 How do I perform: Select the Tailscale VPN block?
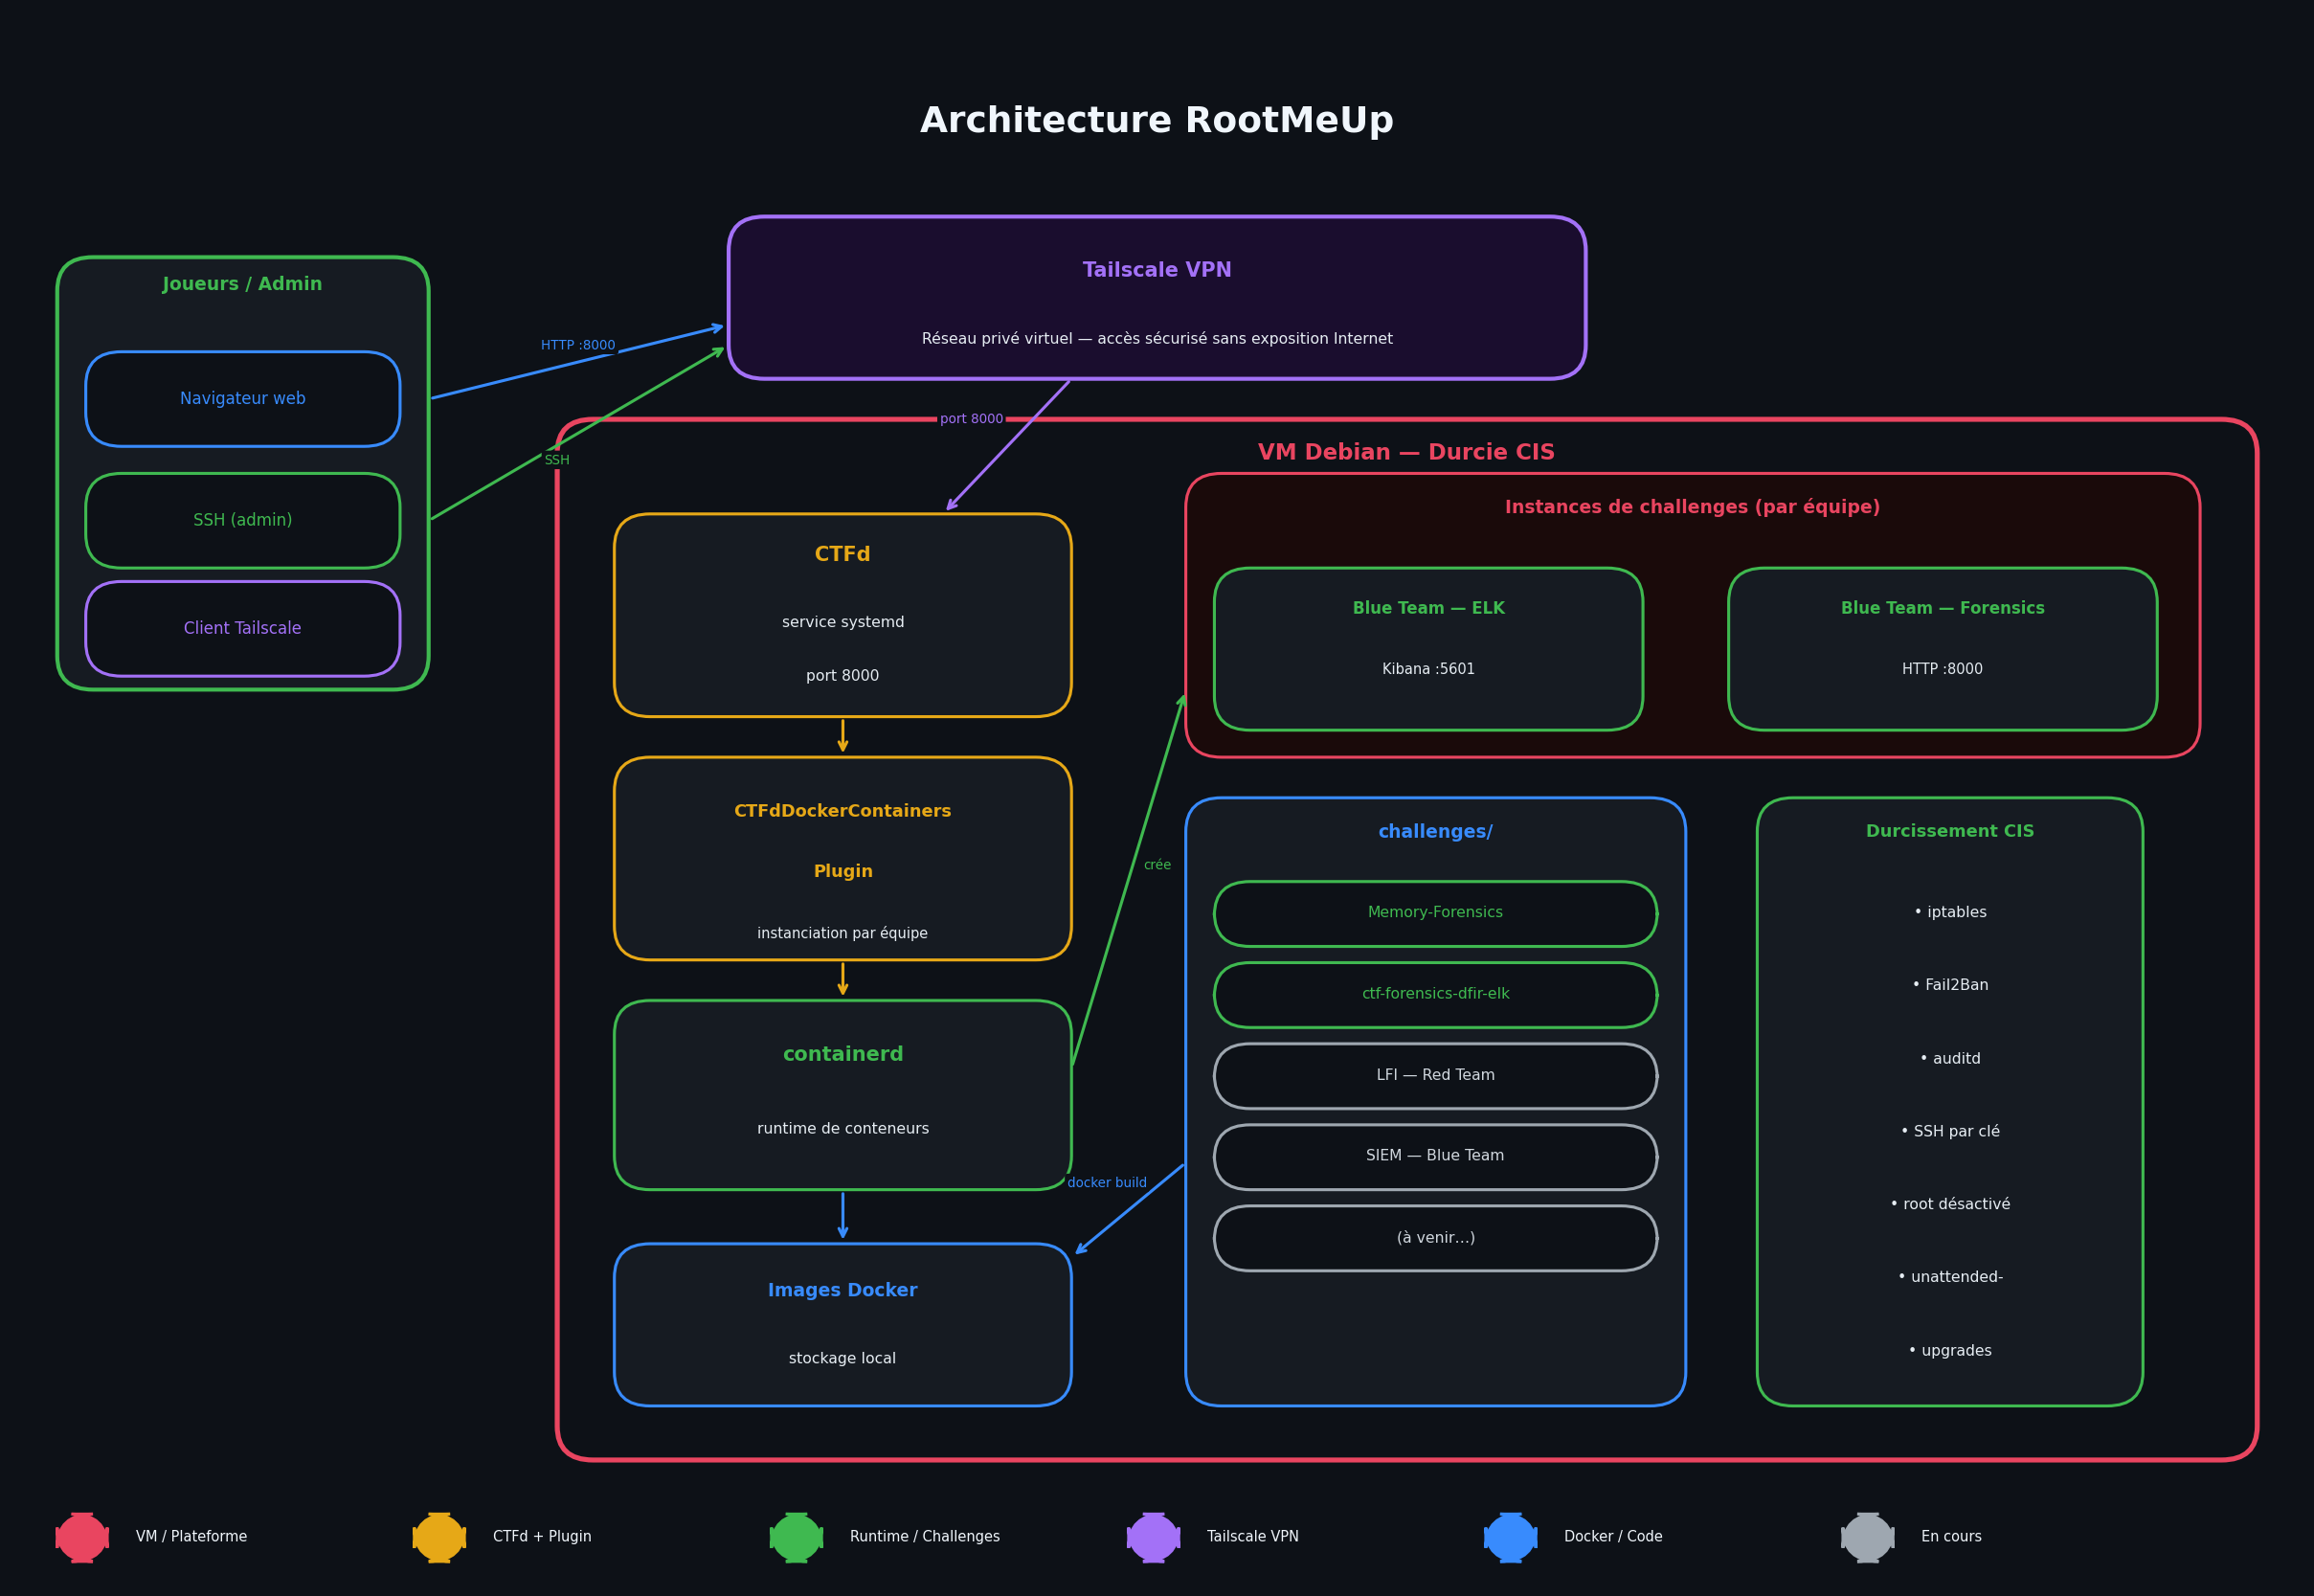1156,298
